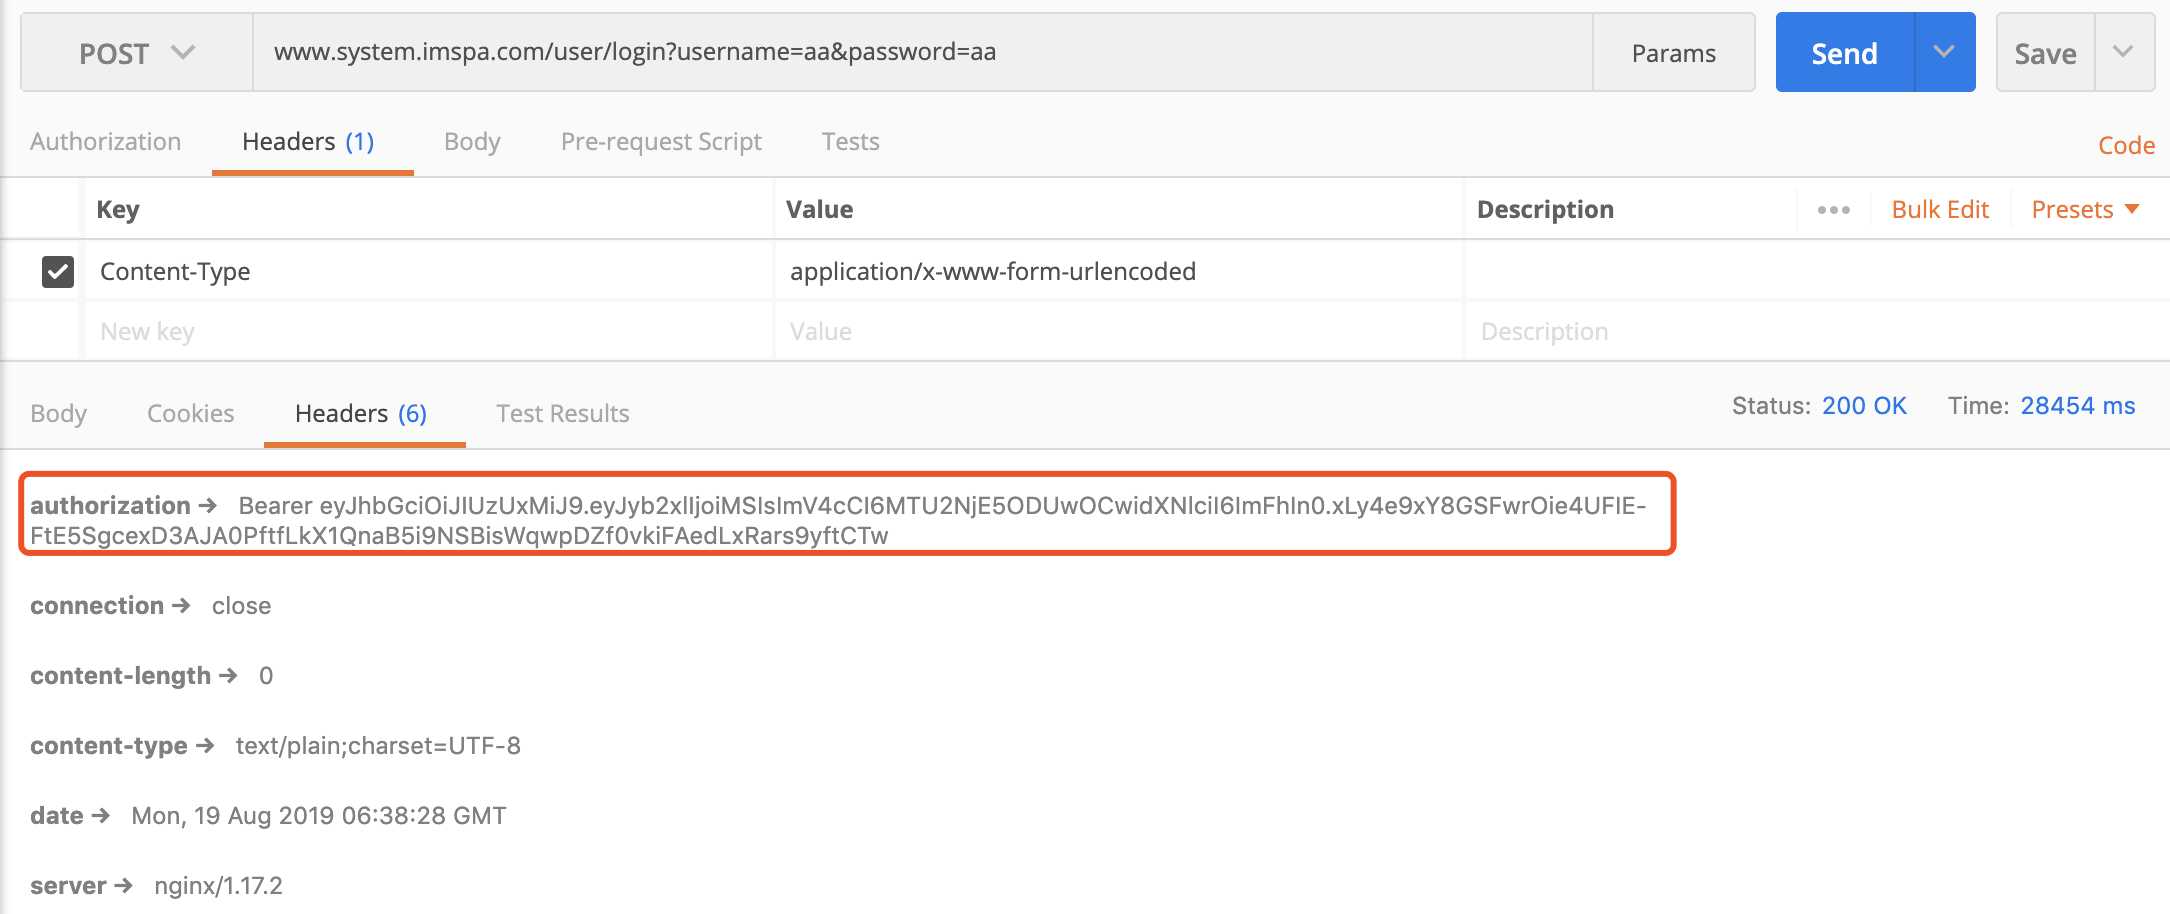The image size is (2170, 914).
Task: Click the content-type response header name
Action: point(109,746)
